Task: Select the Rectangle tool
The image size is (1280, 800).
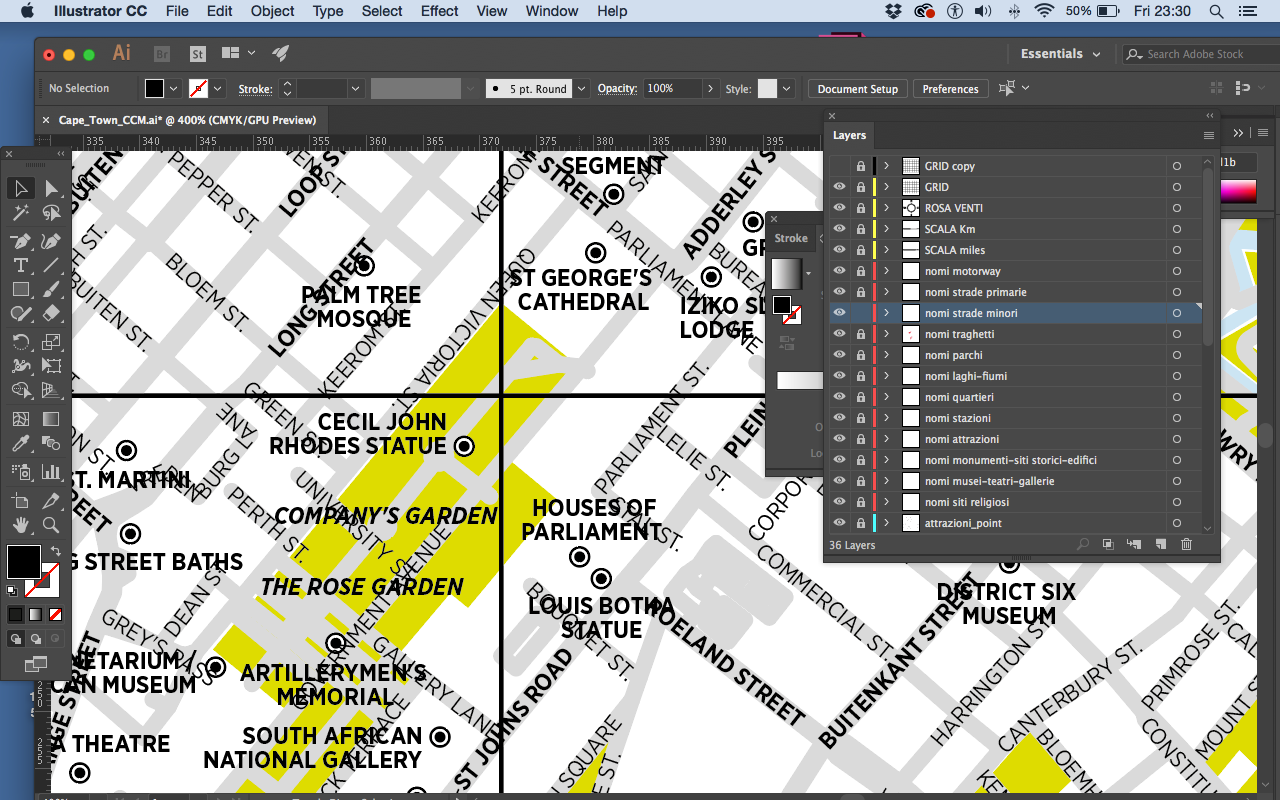Action: (x=20, y=289)
